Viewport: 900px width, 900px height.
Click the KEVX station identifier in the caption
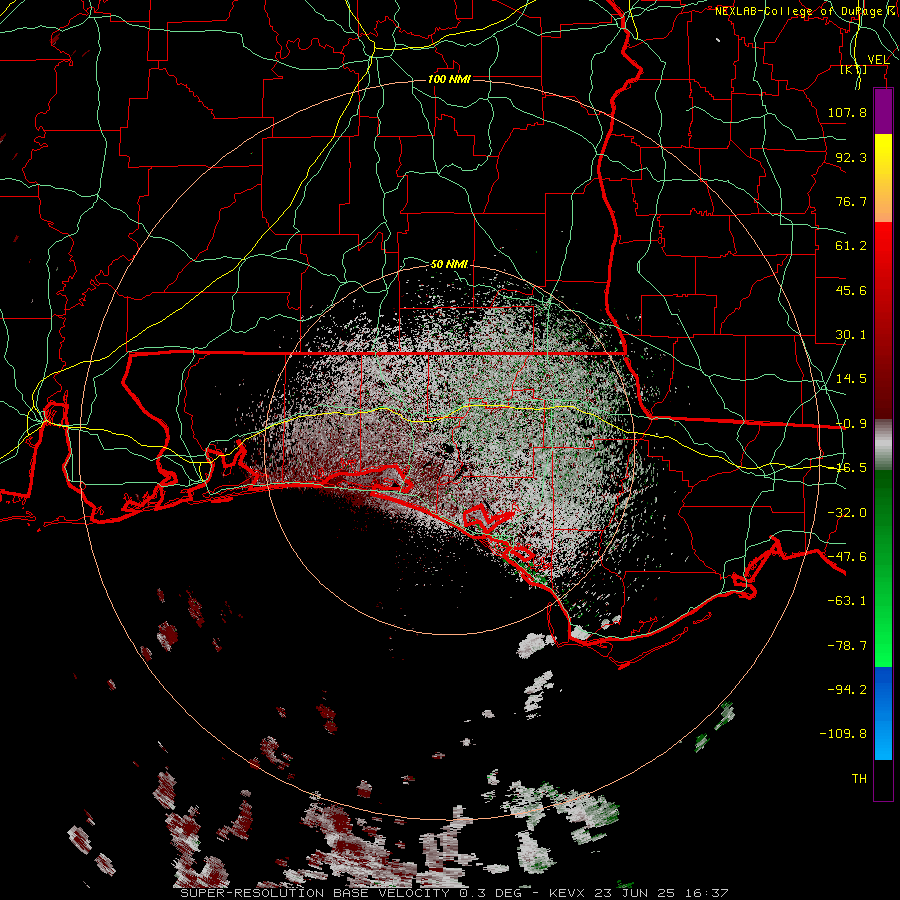pos(566,893)
